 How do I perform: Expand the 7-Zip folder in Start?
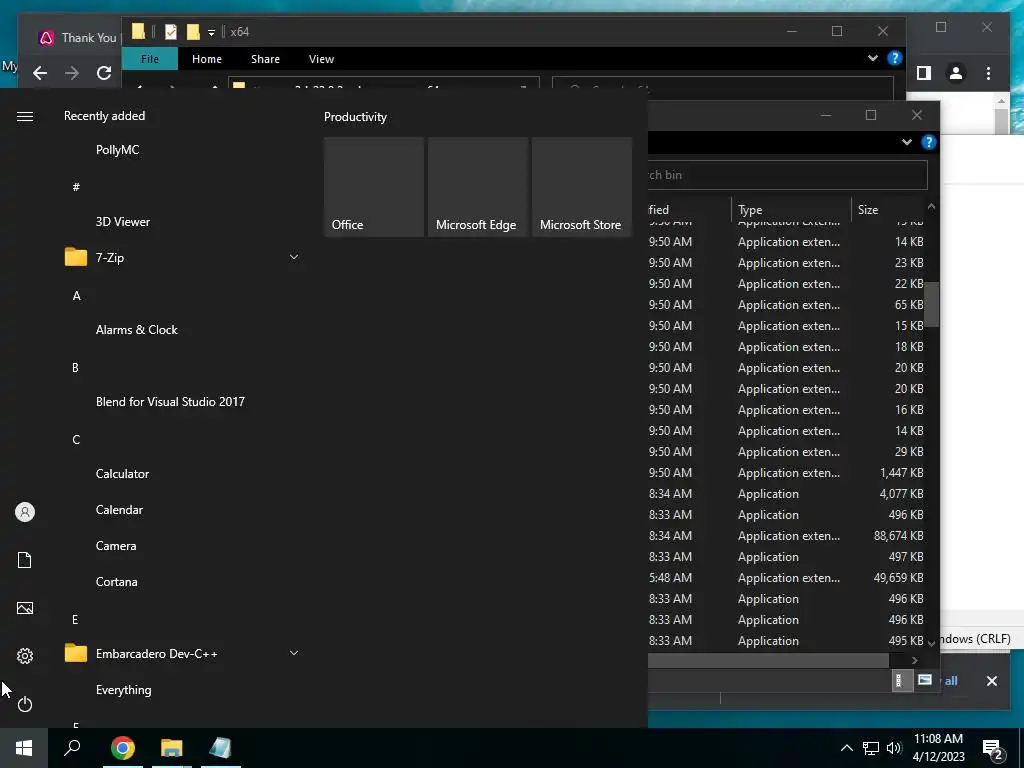point(294,257)
